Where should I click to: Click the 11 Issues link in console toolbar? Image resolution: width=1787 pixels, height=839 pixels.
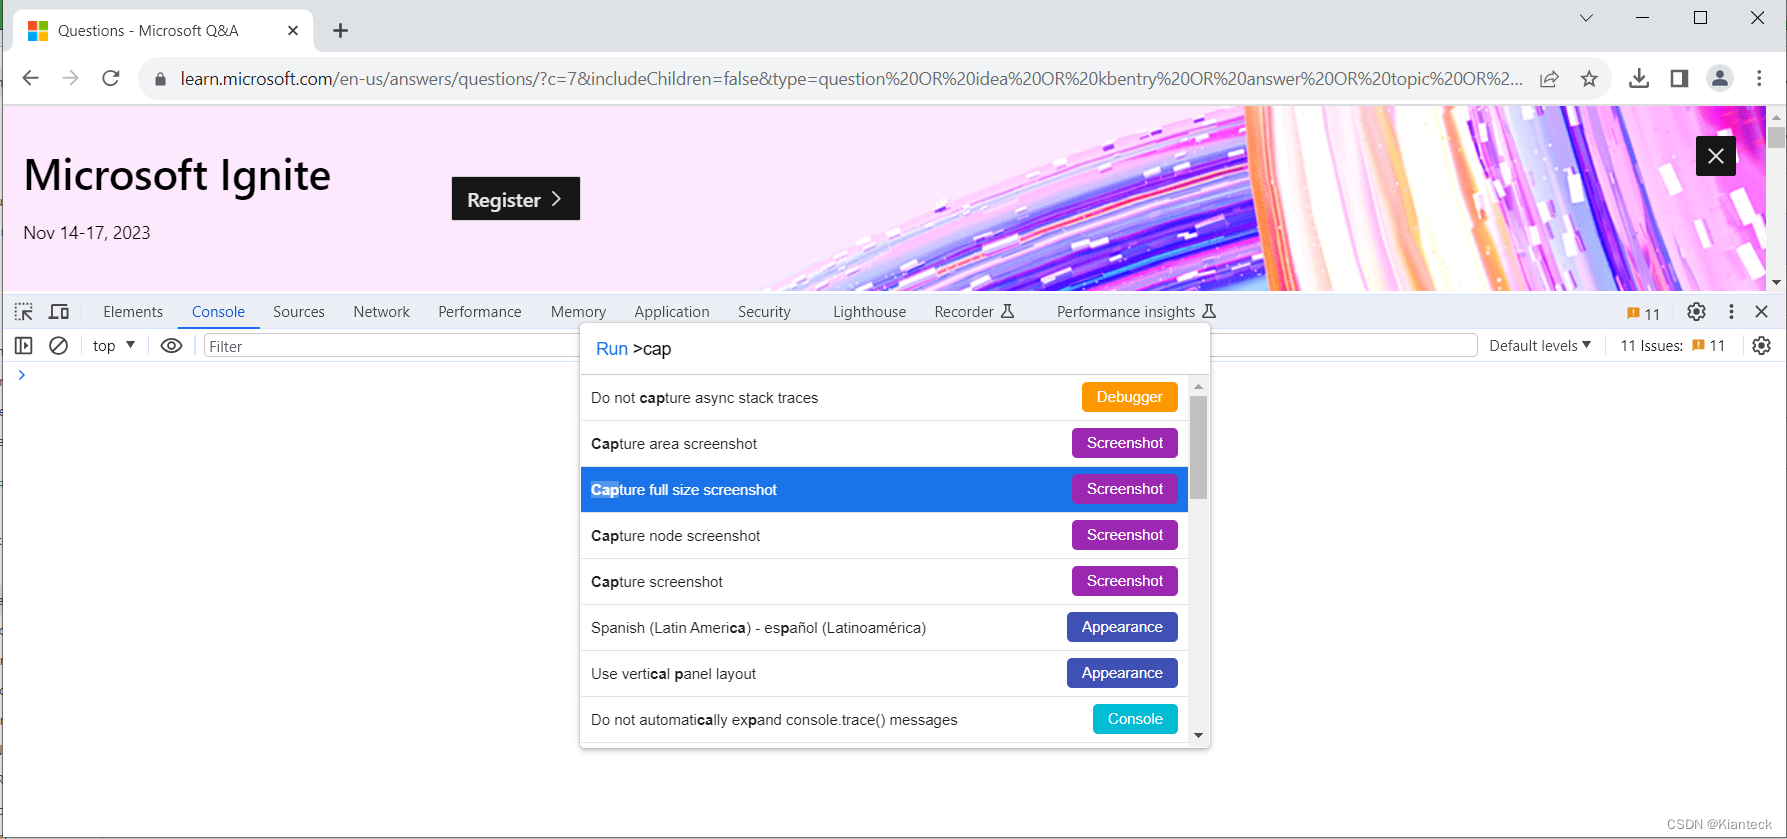click(x=1673, y=346)
